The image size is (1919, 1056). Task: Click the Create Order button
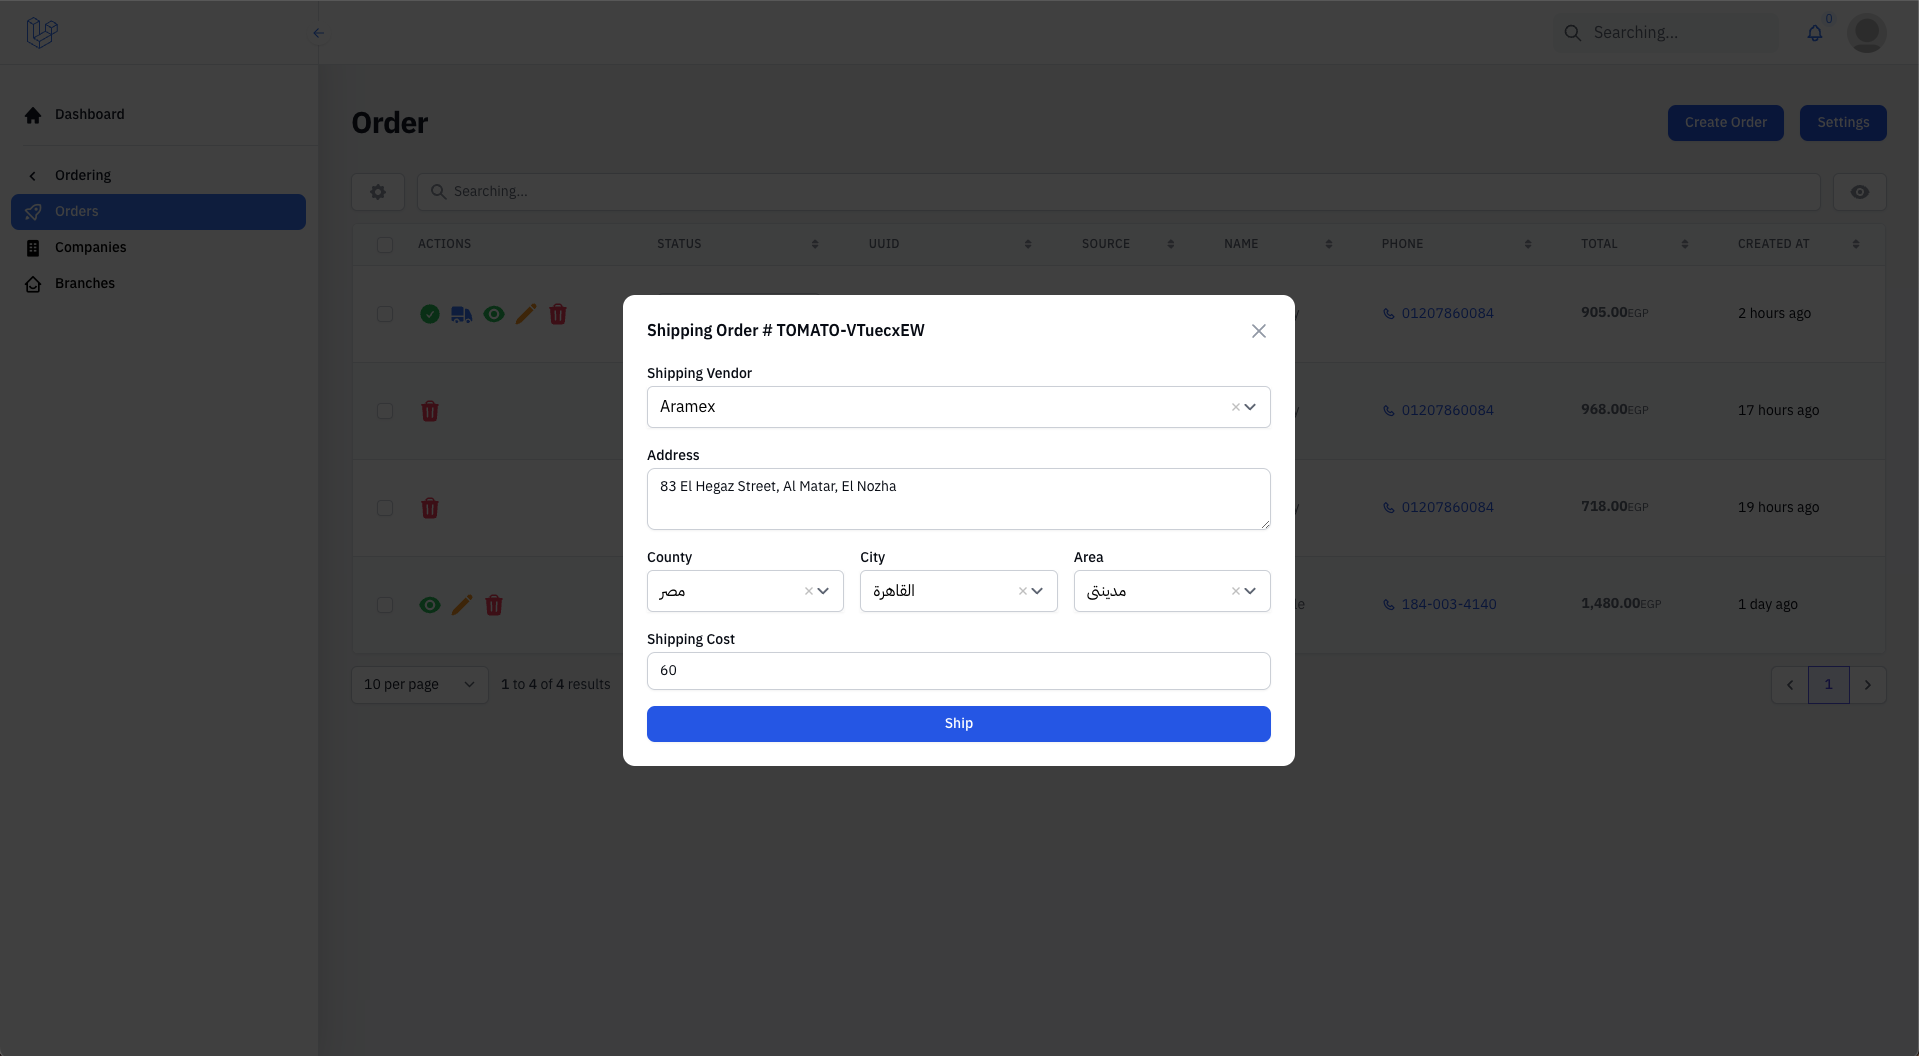click(x=1725, y=123)
